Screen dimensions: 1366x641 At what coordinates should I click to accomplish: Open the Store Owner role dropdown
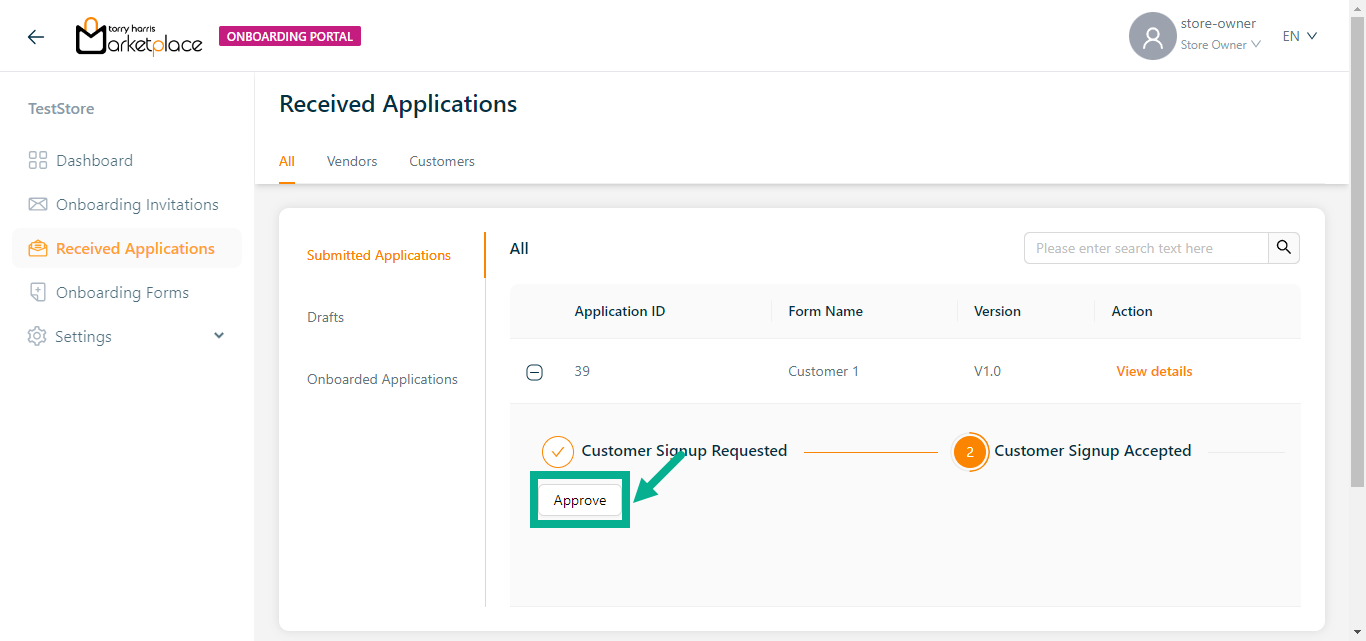pos(1220,45)
